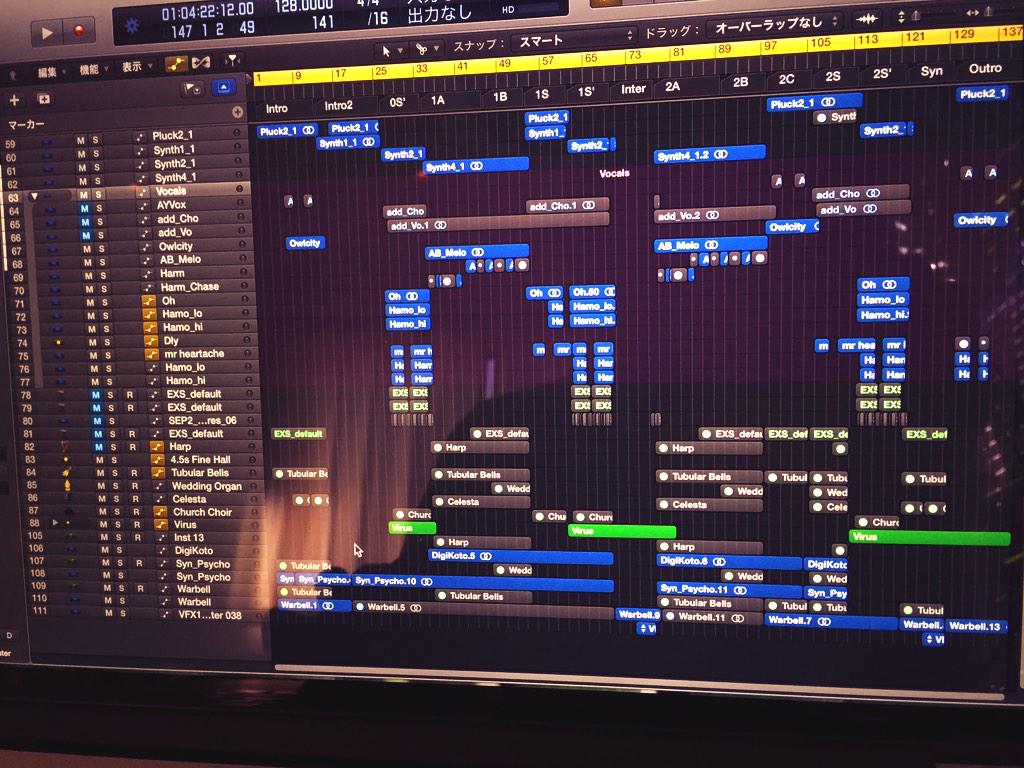The width and height of the screenshot is (1024, 768).
Task: Click the catch playhead filter icon
Action: click(231, 61)
